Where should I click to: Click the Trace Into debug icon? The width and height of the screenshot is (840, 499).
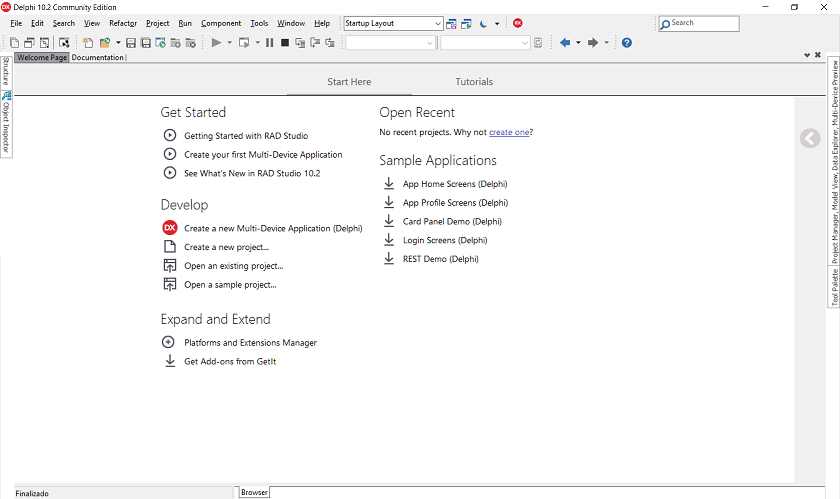coord(300,42)
